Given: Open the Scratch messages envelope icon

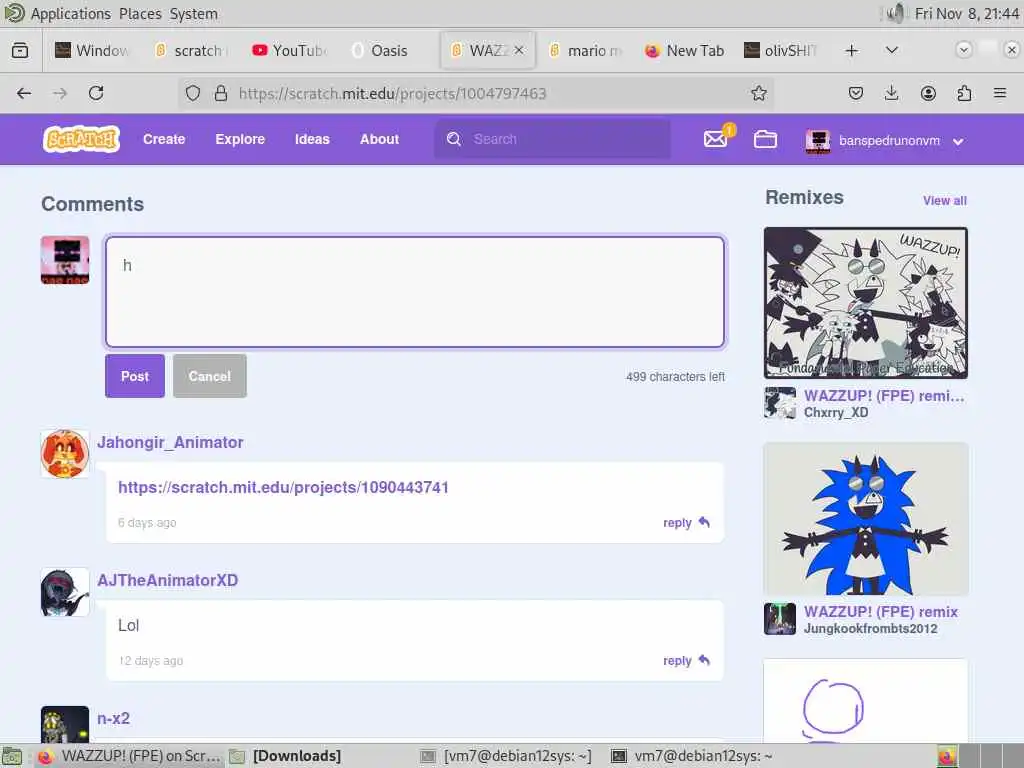Looking at the screenshot, I should pyautogui.click(x=715, y=139).
